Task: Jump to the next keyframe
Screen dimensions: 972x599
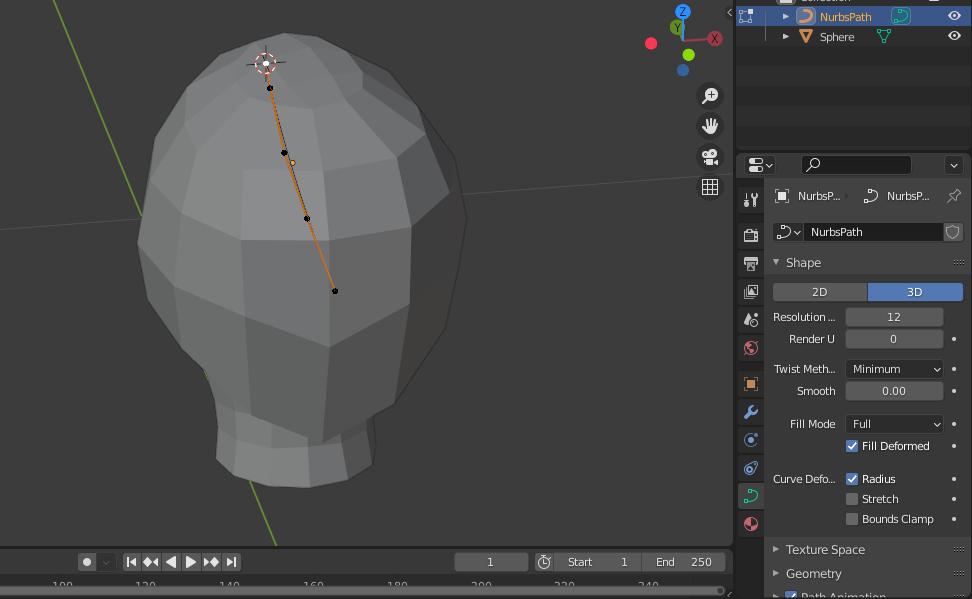Action: pos(211,562)
